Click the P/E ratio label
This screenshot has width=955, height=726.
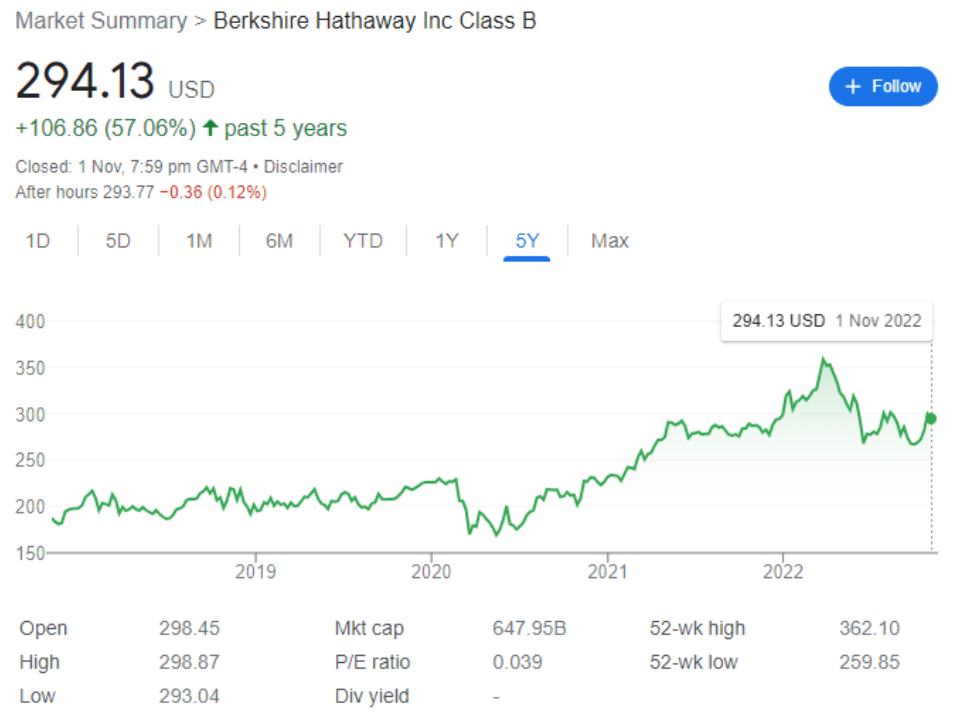(372, 662)
